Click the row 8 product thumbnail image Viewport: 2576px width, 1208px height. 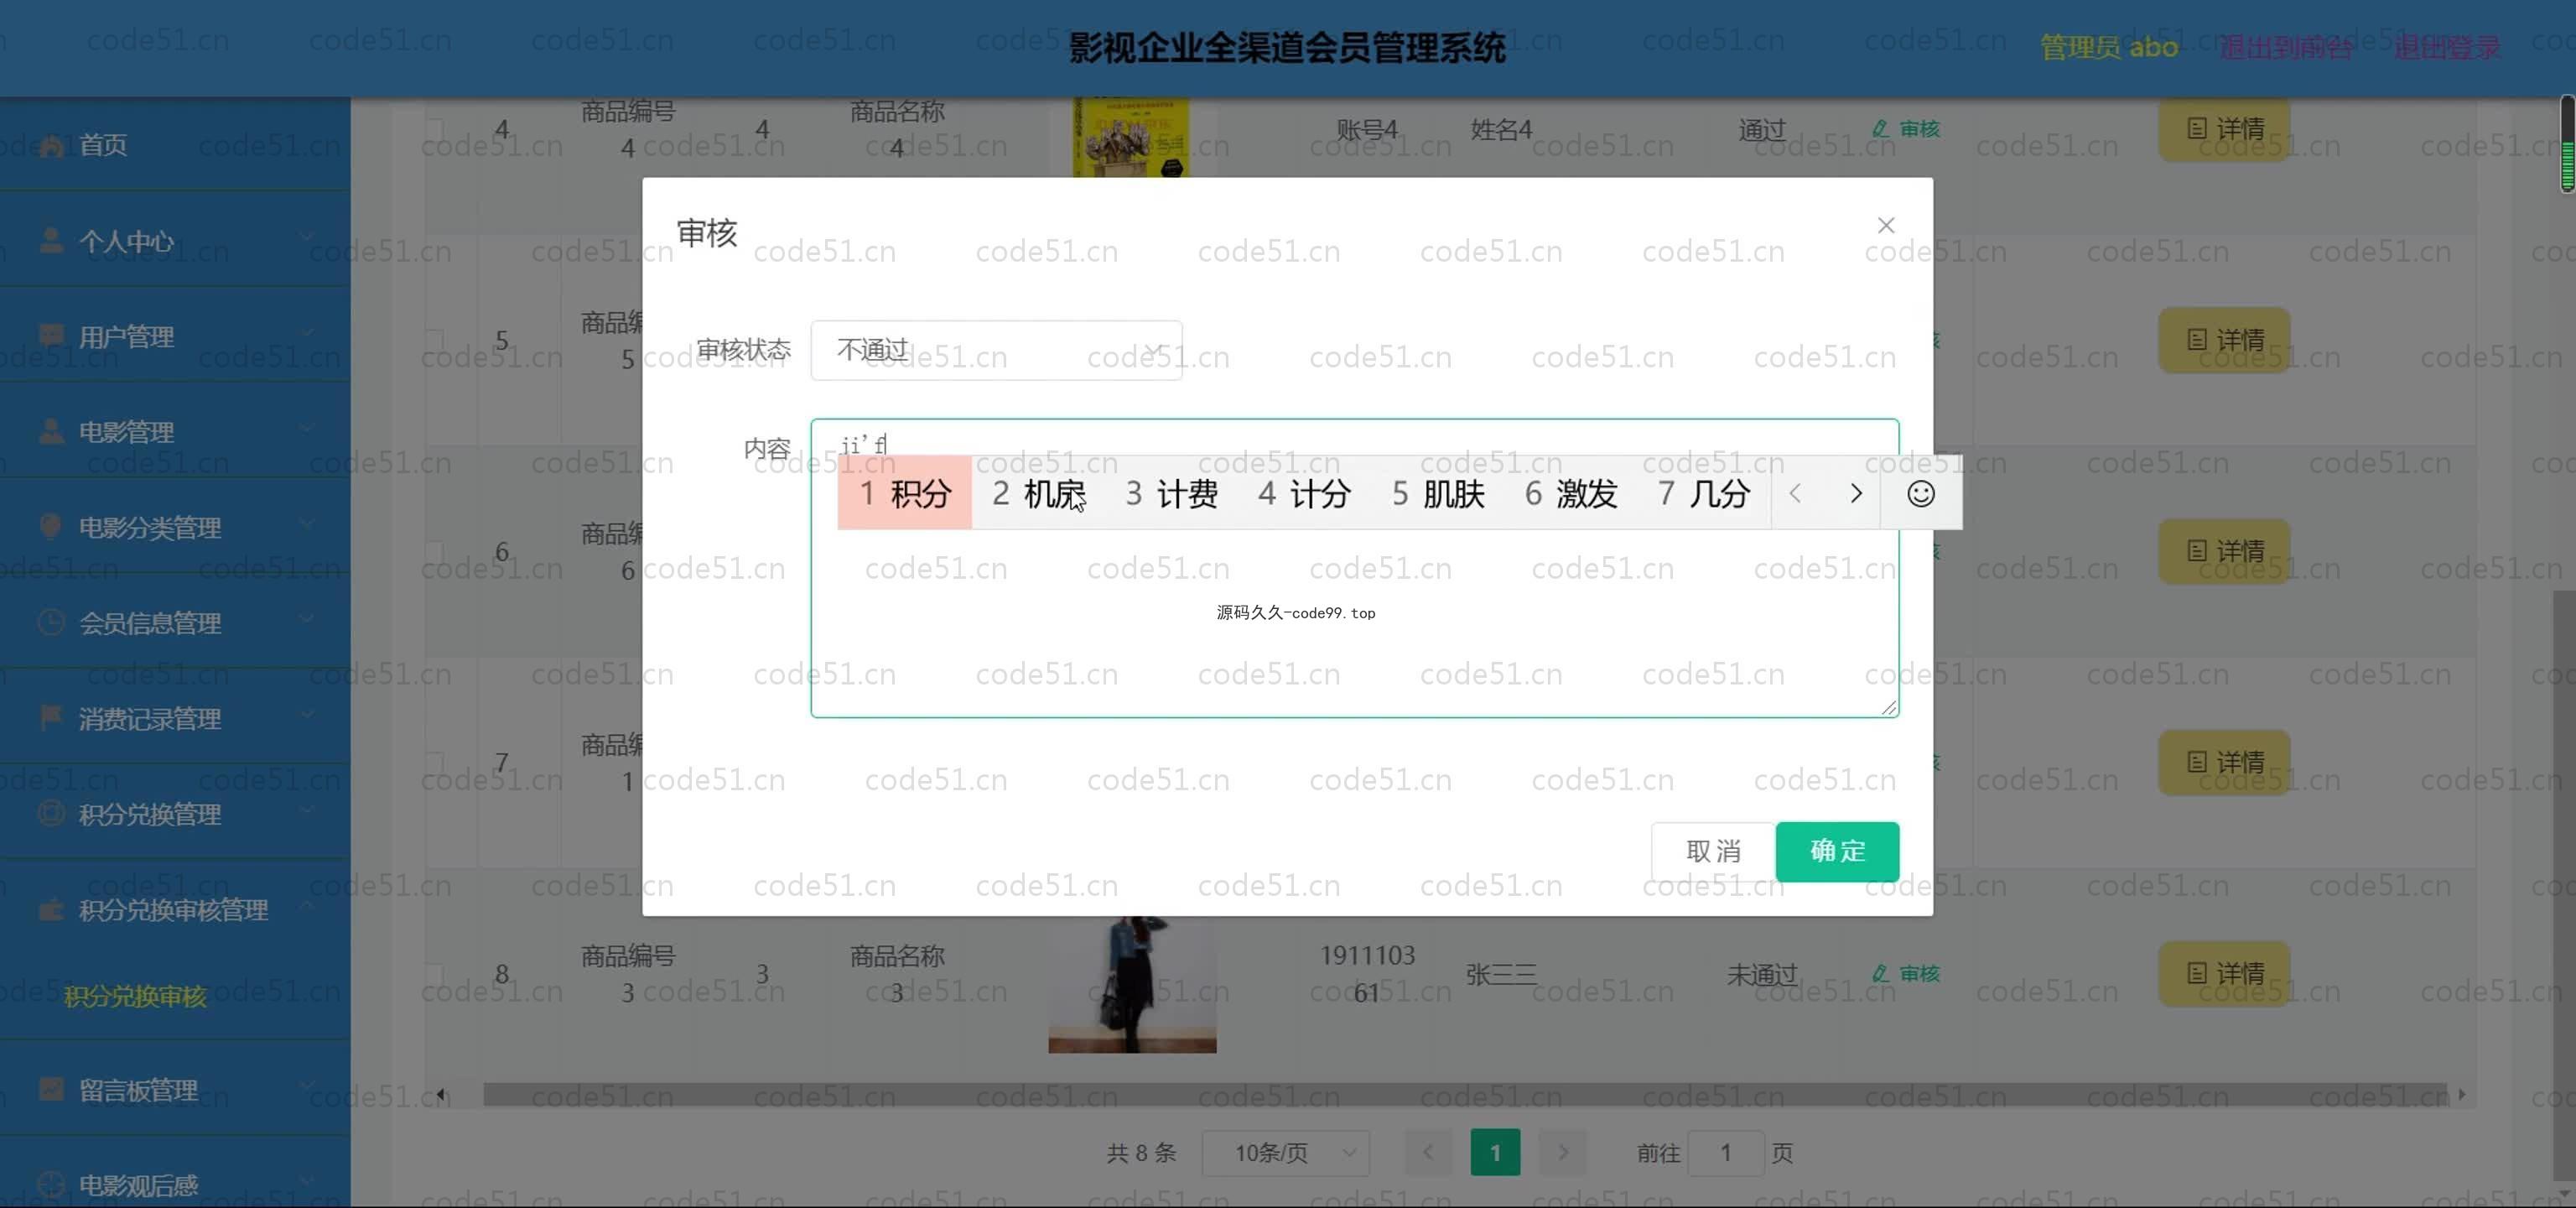click(1132, 984)
